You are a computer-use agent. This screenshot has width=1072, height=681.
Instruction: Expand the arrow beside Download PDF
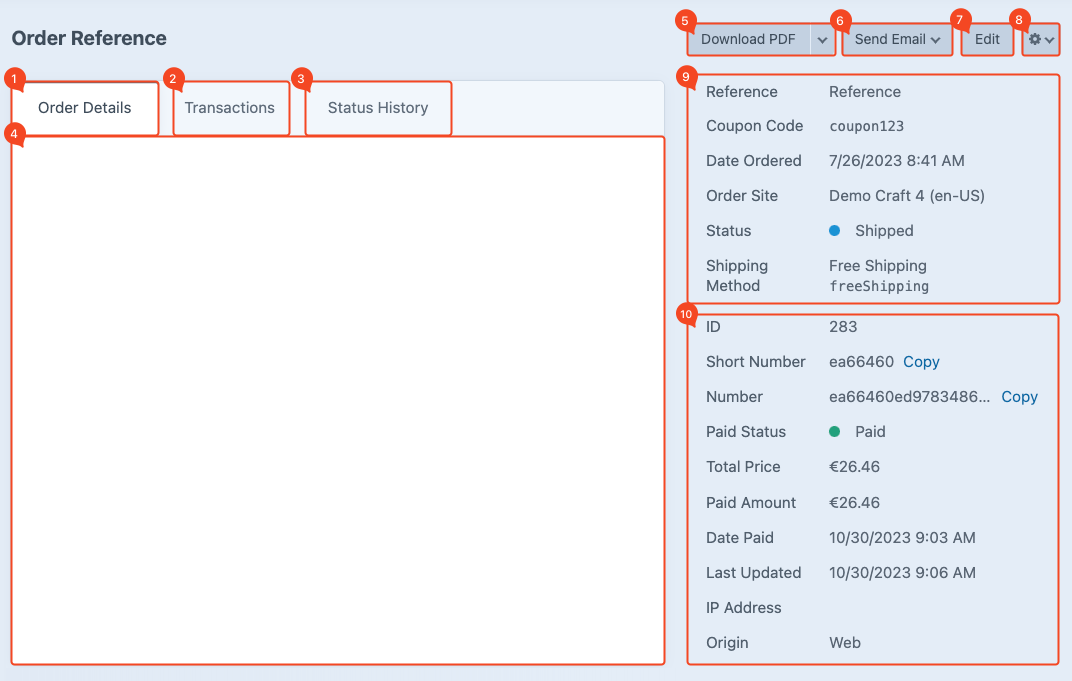(x=822, y=40)
